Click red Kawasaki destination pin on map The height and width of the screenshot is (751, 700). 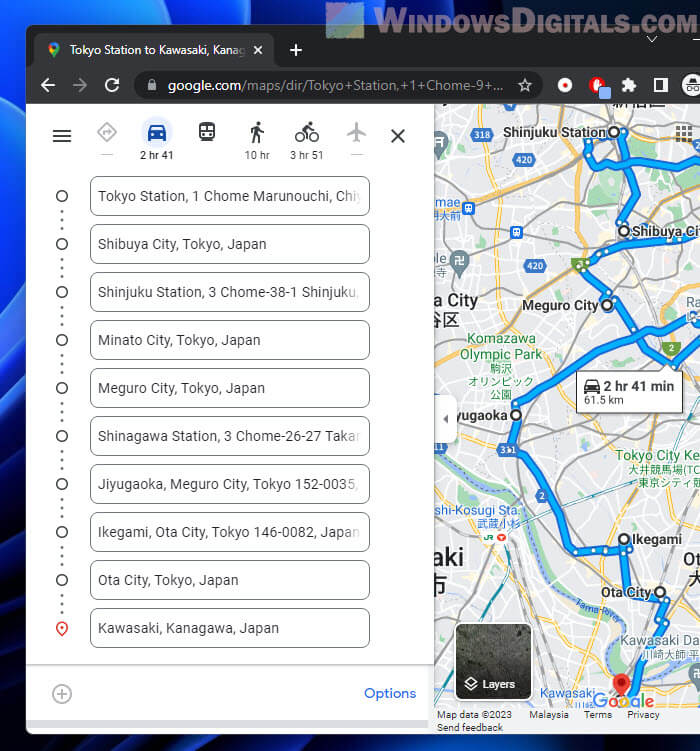click(x=621, y=684)
